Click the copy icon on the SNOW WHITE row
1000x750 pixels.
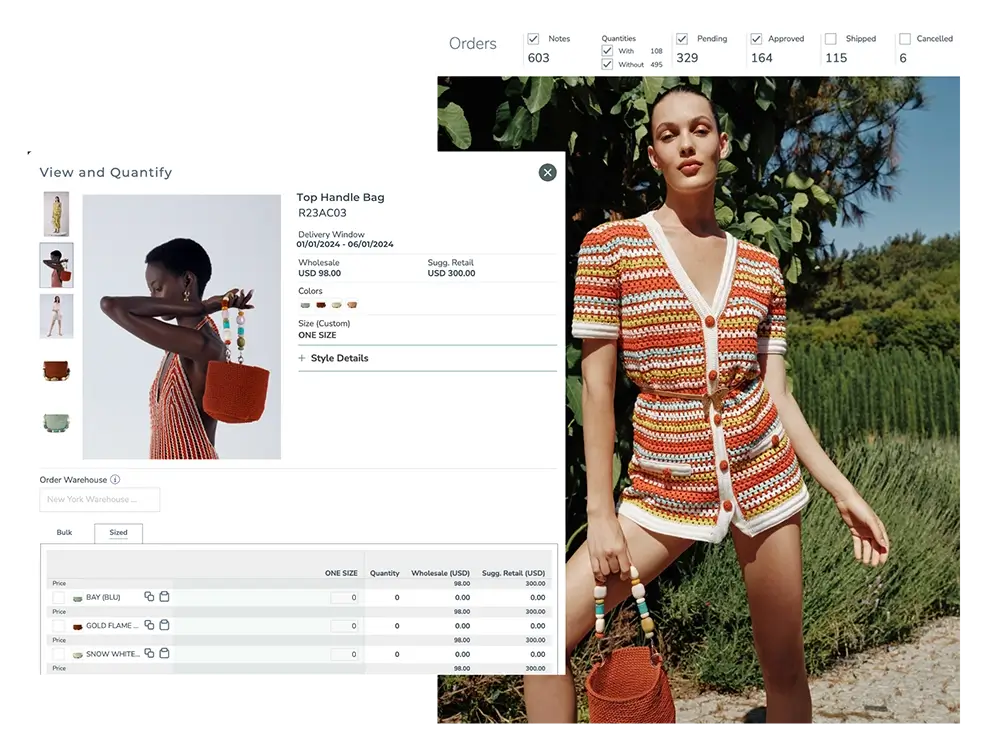[x=148, y=655]
